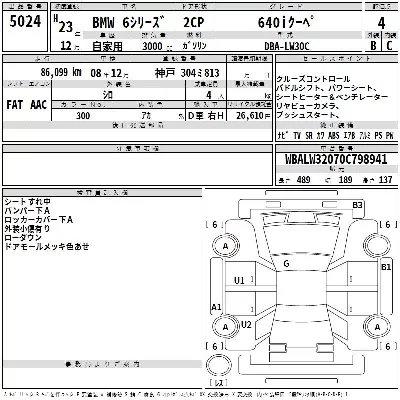400x400 pixels.
Task: Select the アルミ wheels equipment code
Action: tap(365, 136)
